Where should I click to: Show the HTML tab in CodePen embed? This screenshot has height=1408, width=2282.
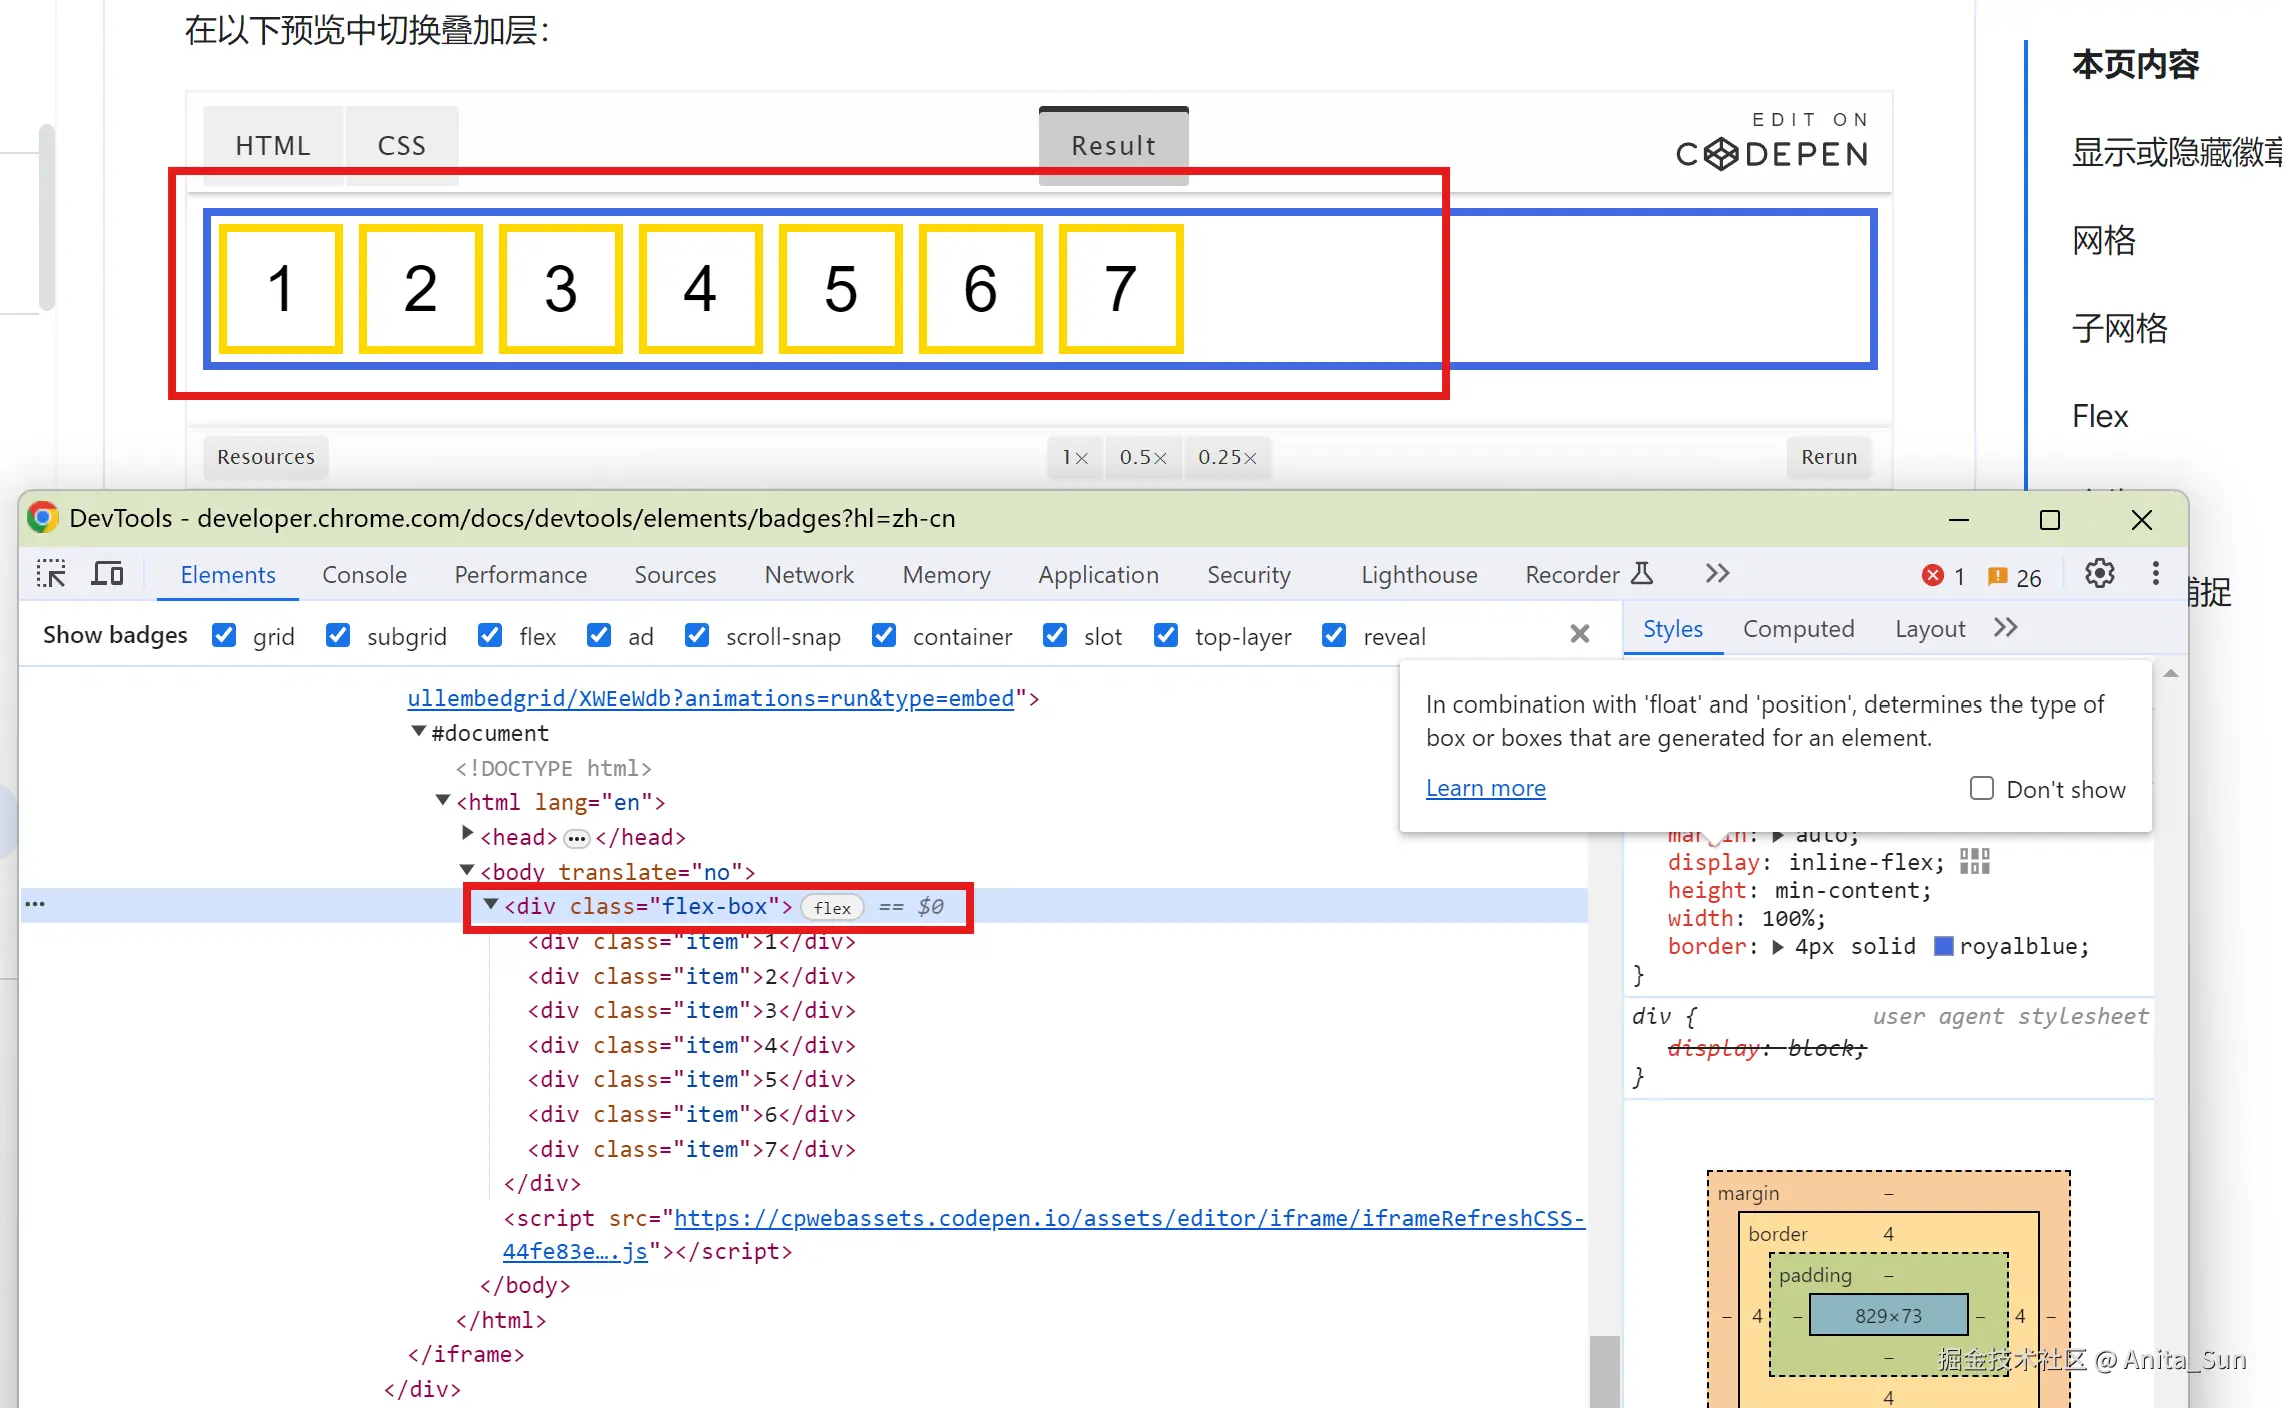tap(273, 146)
